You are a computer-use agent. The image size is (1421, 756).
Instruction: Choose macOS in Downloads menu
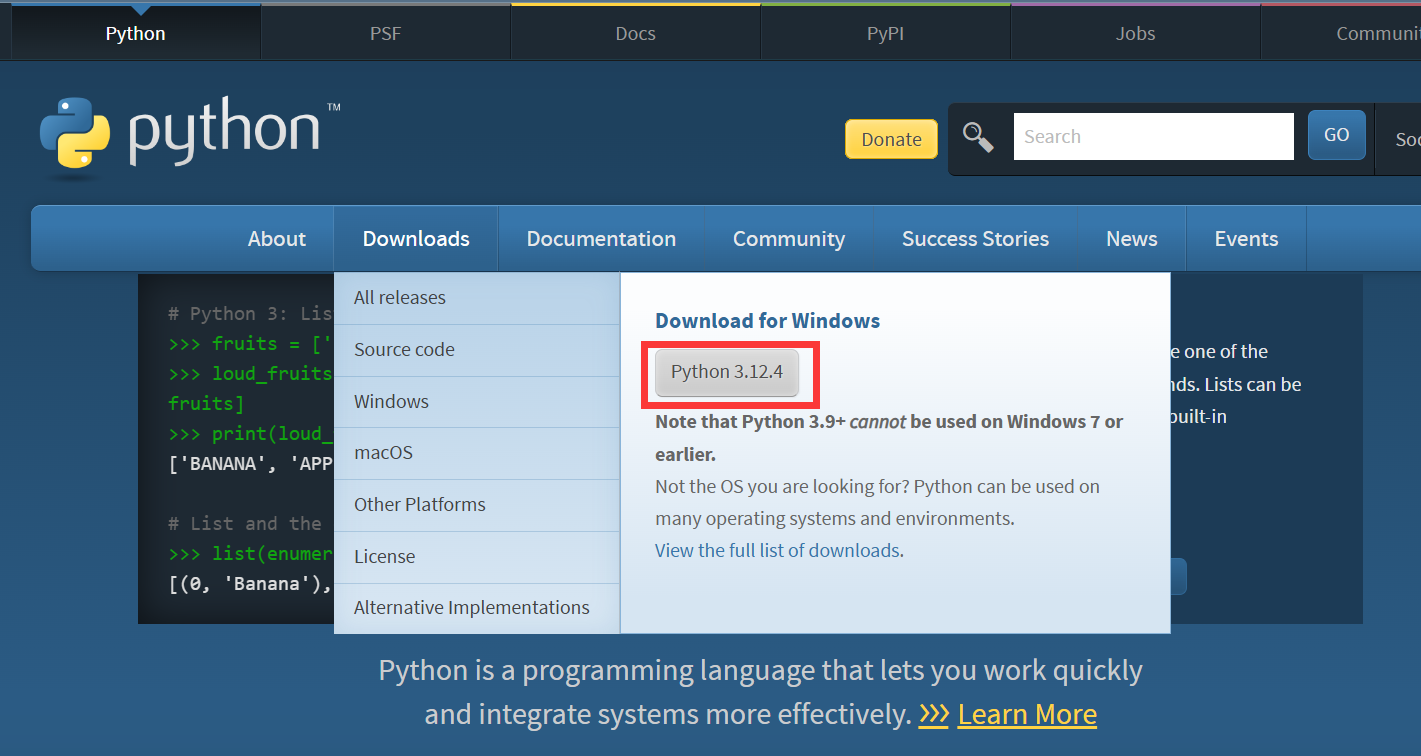click(x=477, y=453)
